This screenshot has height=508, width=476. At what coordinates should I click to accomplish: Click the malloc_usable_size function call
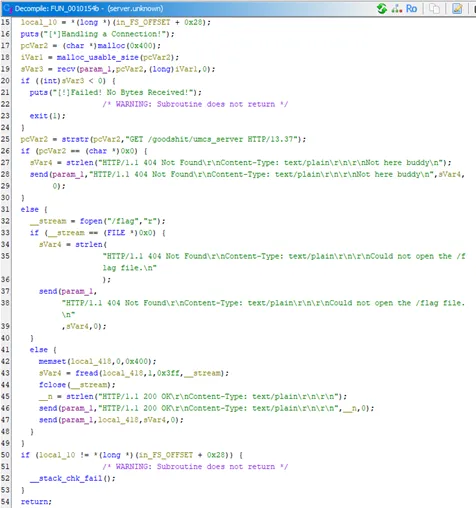(97, 57)
